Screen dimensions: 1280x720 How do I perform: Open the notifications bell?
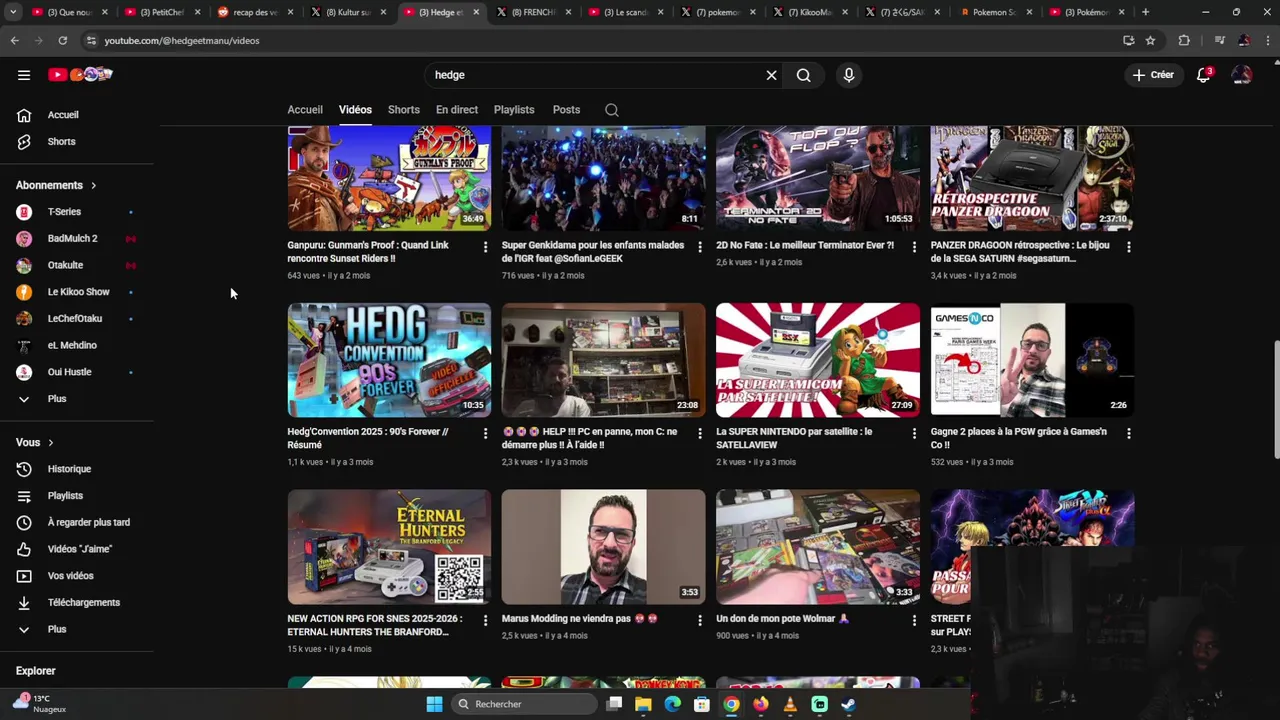(x=1203, y=75)
